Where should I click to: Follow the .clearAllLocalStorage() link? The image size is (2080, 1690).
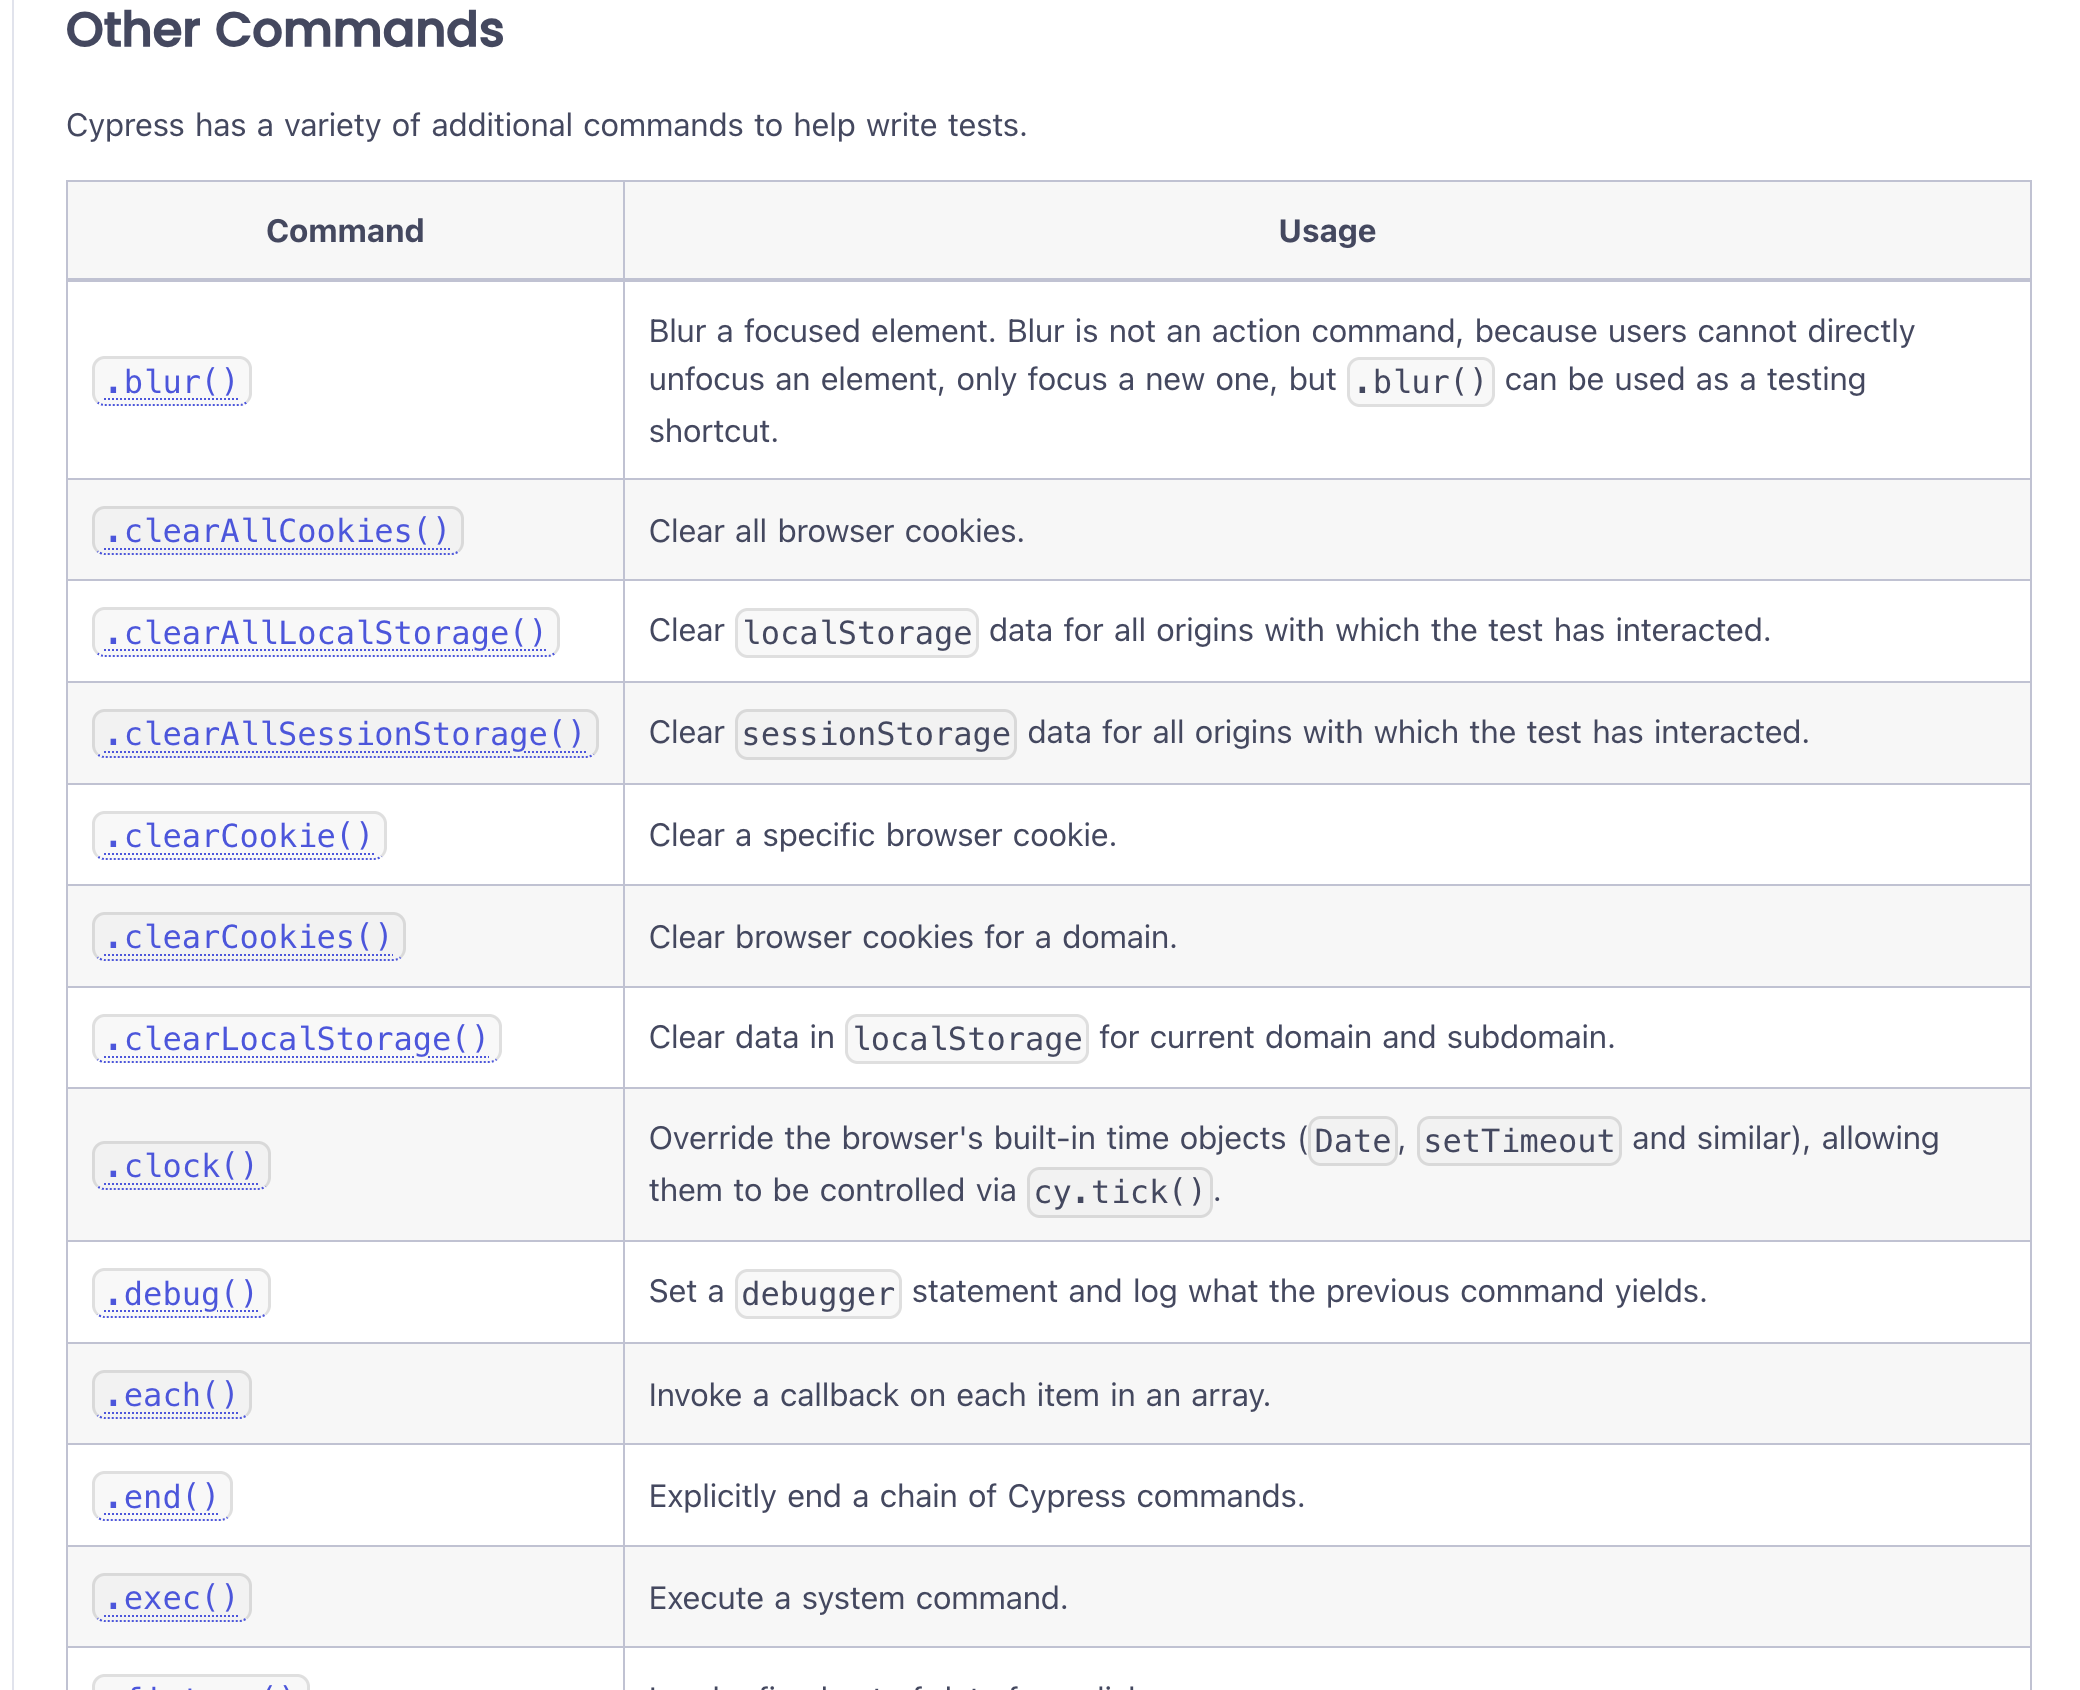(325, 633)
